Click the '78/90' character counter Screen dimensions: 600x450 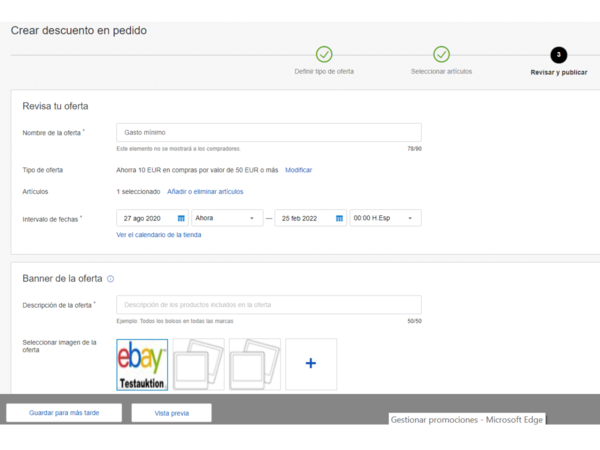(414, 149)
